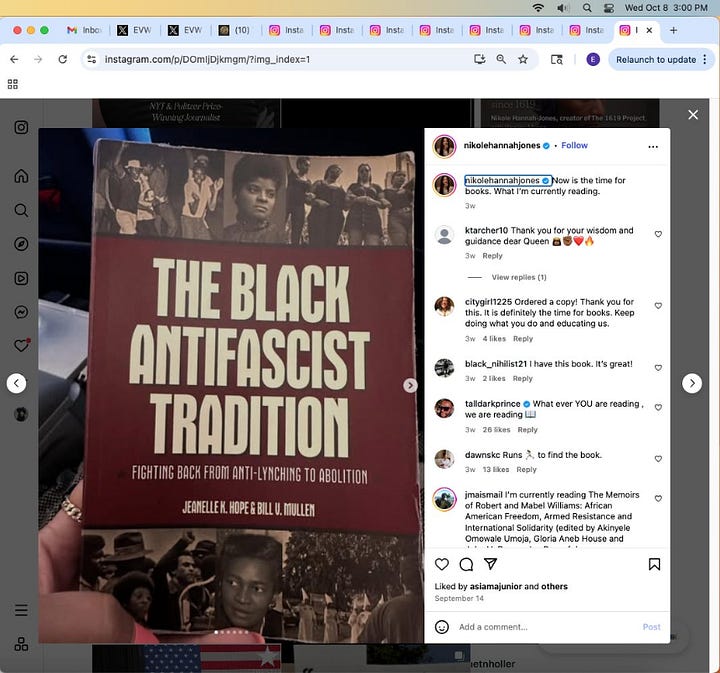Close the post overlay with X
This screenshot has width=720, height=673.
pyautogui.click(x=693, y=115)
